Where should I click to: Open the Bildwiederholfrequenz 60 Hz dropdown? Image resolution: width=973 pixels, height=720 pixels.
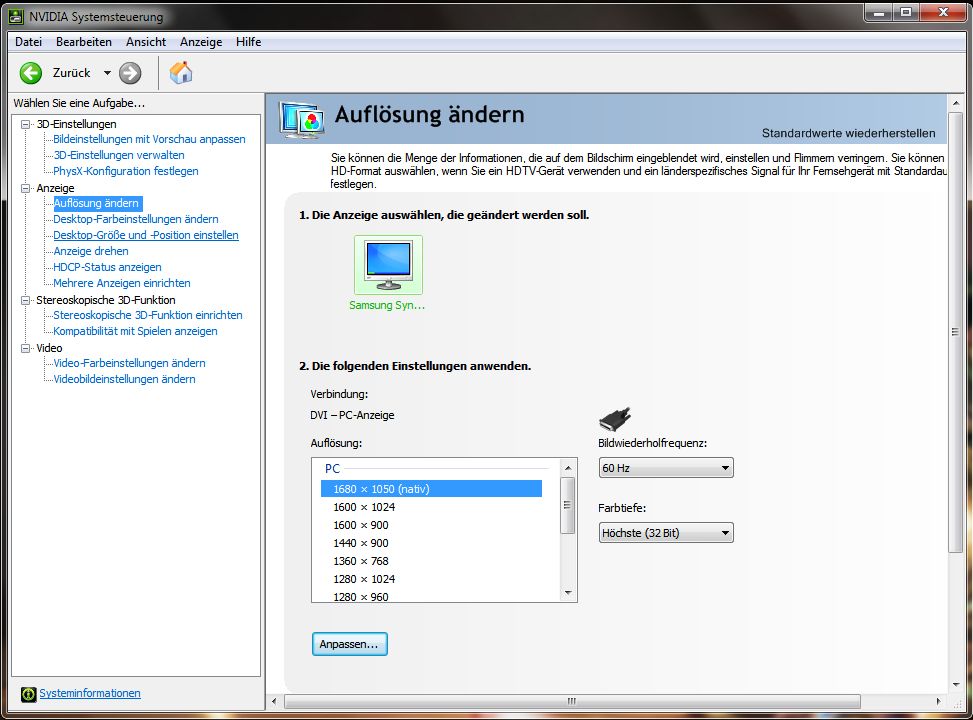tap(666, 468)
